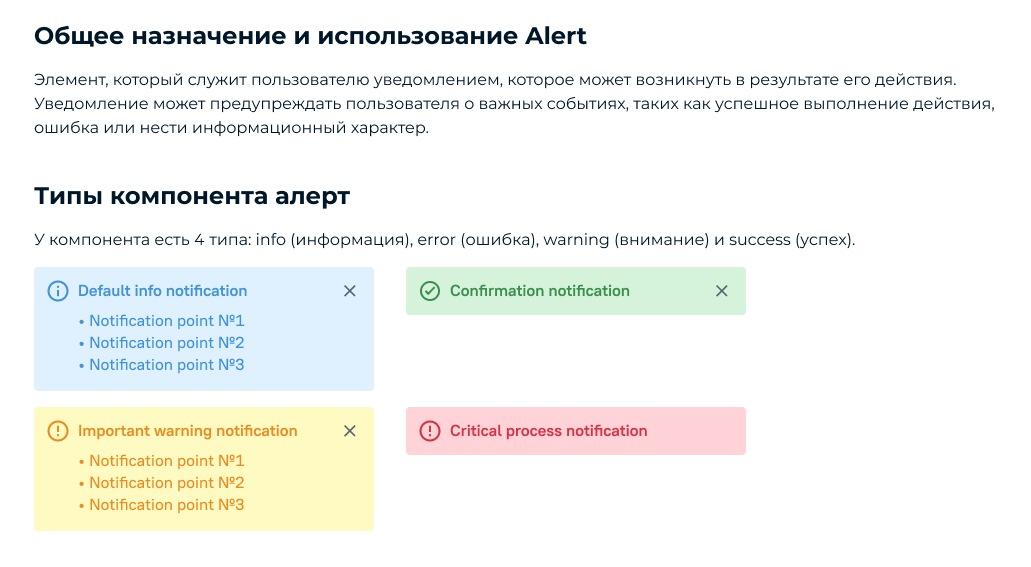1031x567 pixels.
Task: Click the 'Confirmation notification' title text
Action: point(539,291)
